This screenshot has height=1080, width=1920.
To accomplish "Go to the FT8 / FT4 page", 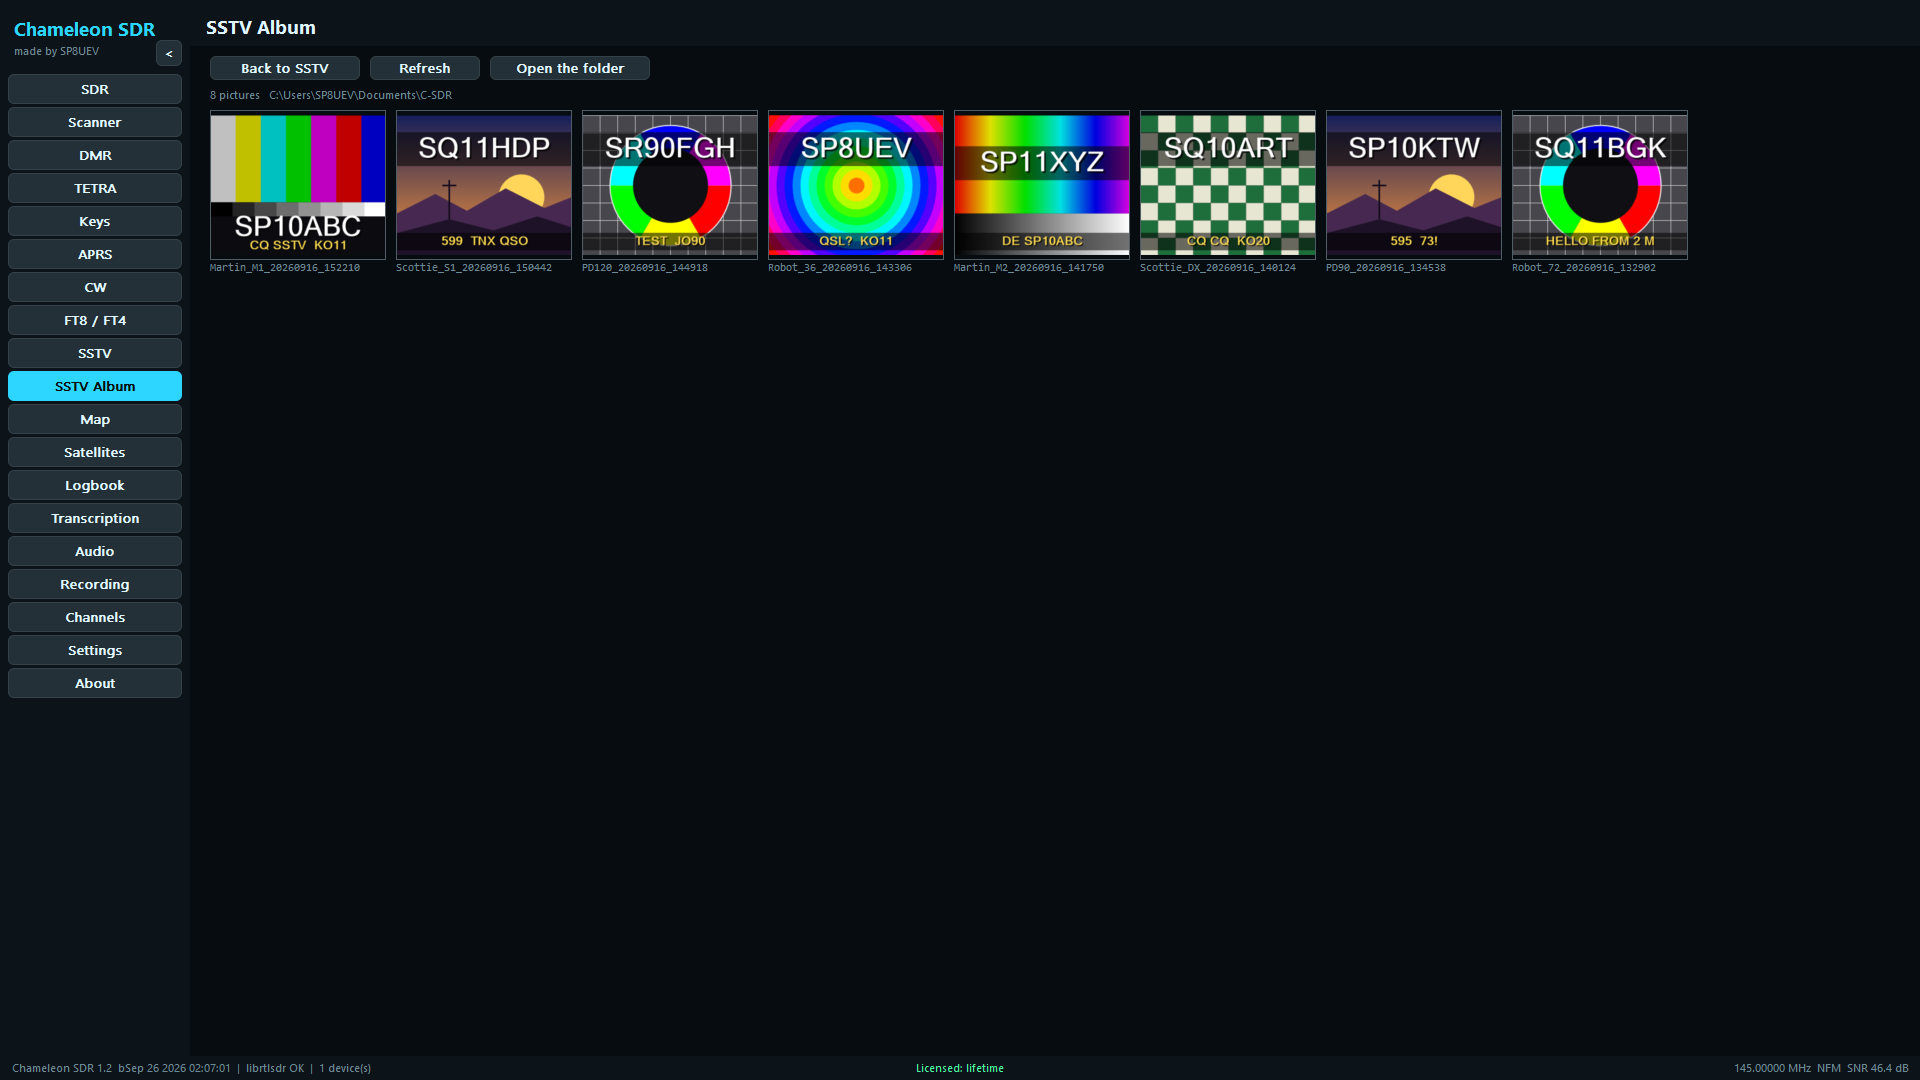I will click(x=95, y=320).
